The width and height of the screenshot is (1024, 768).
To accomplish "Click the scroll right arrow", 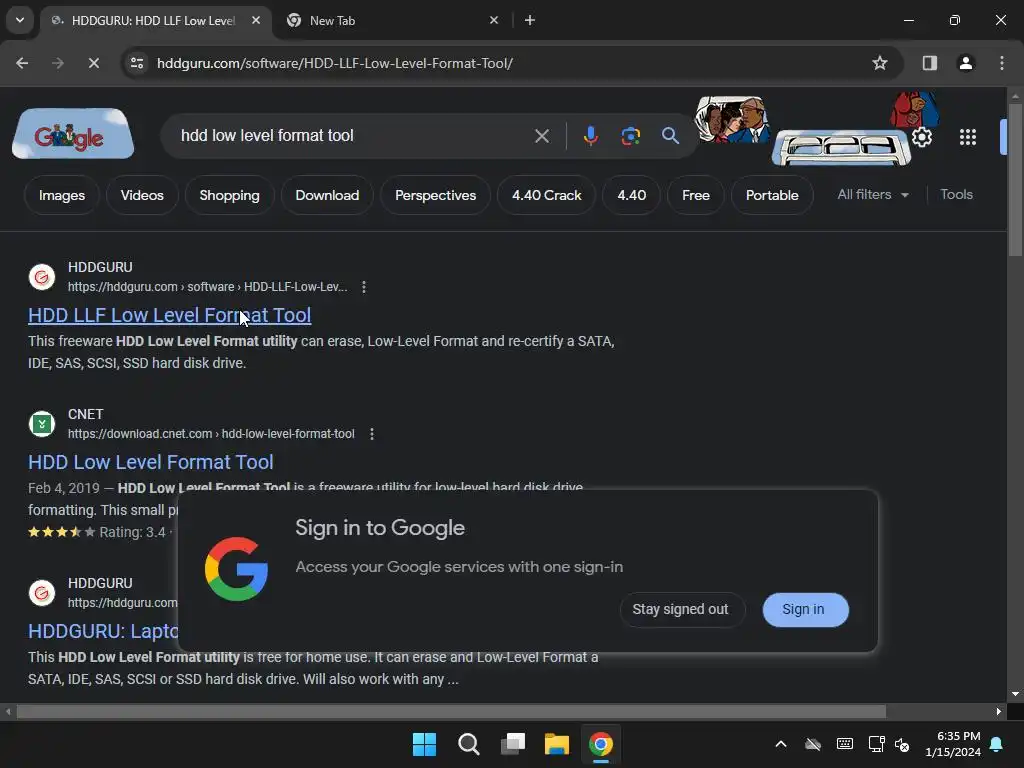I will click(x=999, y=711).
